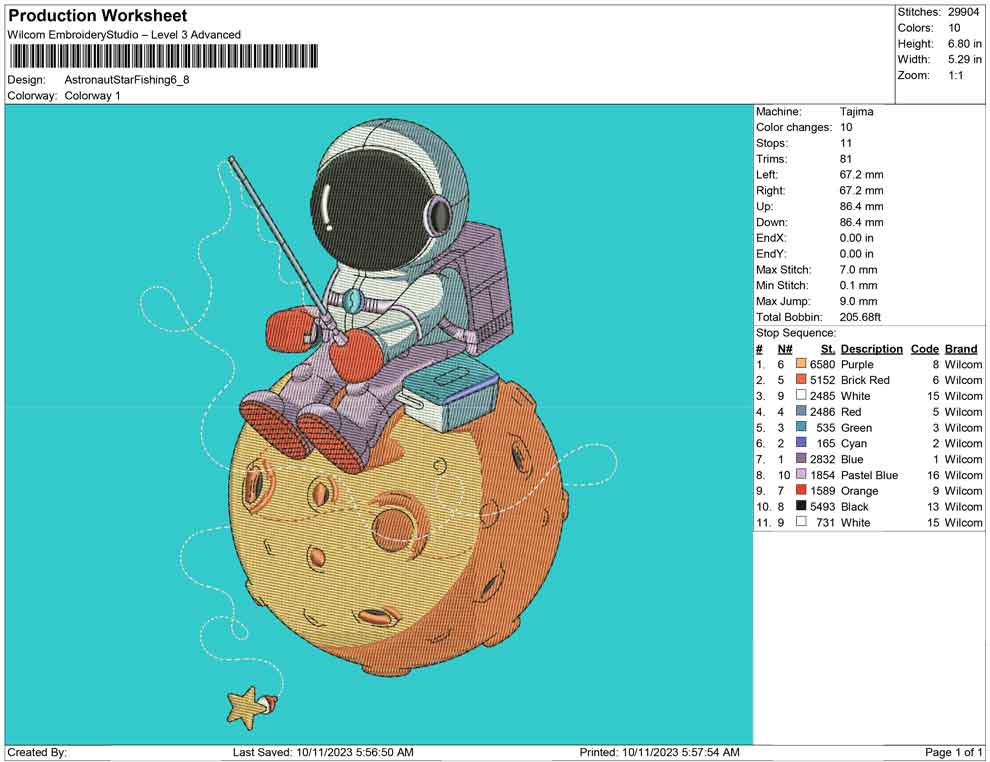Click the barcode under the Wilcom title
Image resolution: width=990 pixels, height=762 pixels.
point(163,57)
